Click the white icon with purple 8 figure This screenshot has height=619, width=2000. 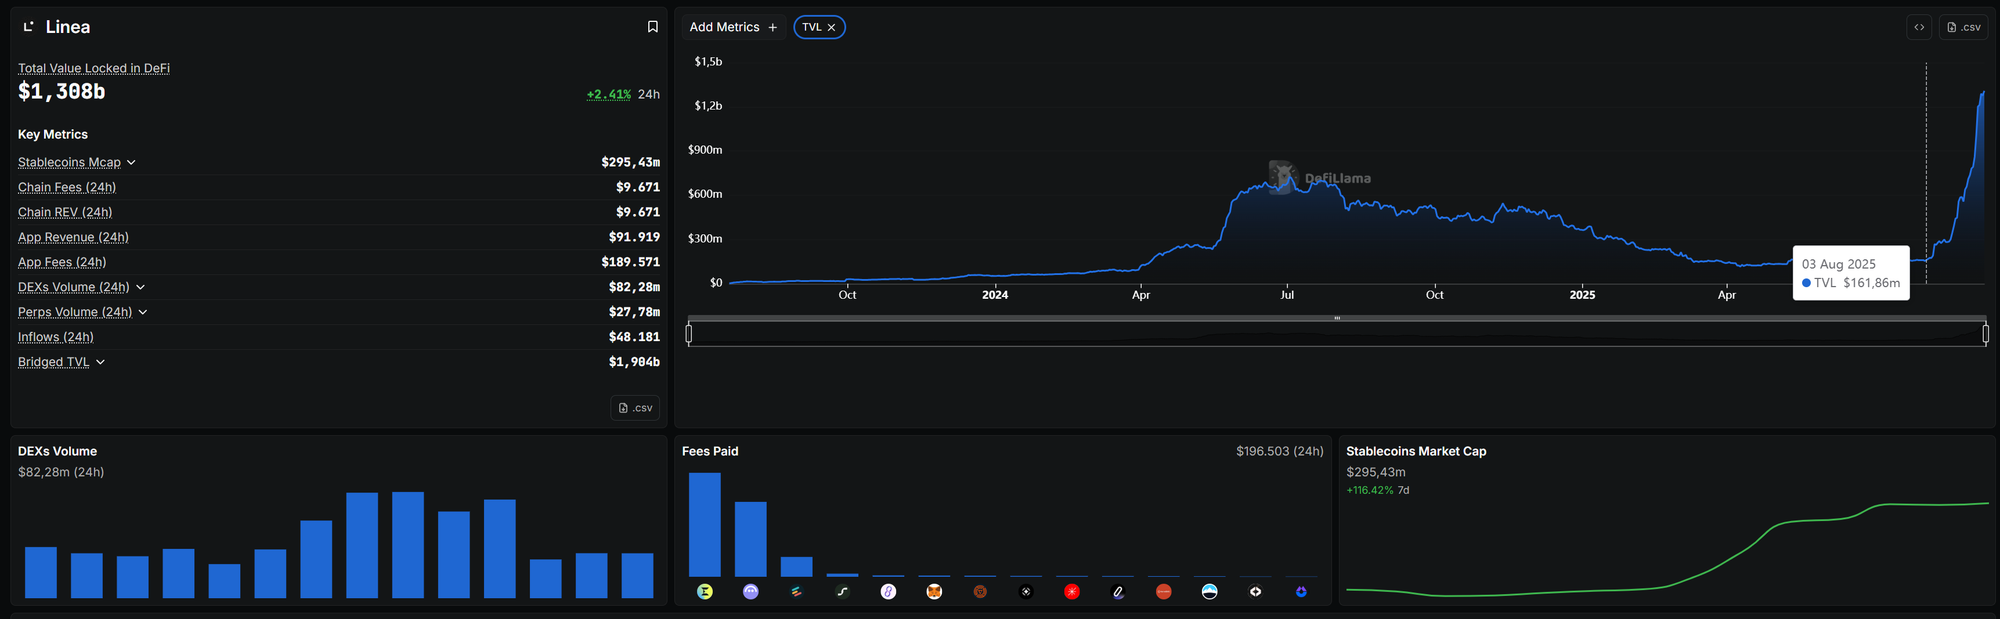tap(888, 592)
